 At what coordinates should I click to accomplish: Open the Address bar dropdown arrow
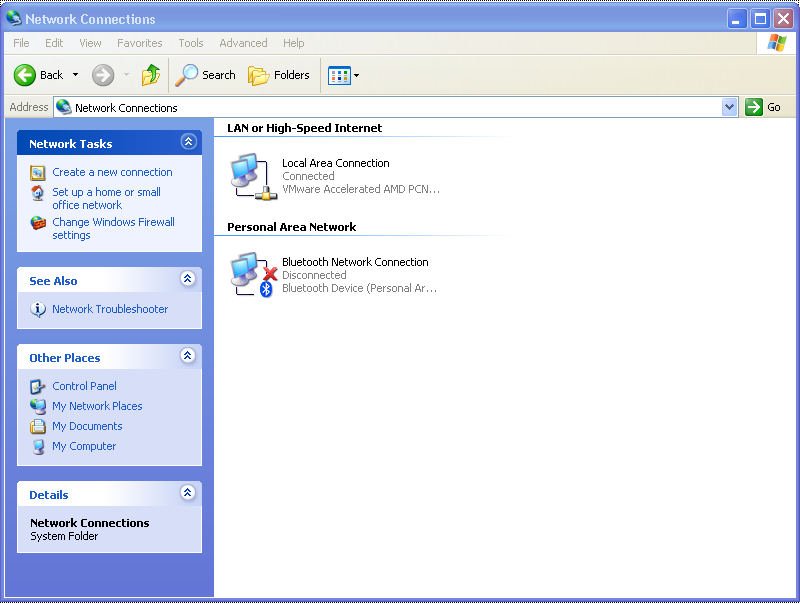coord(729,107)
